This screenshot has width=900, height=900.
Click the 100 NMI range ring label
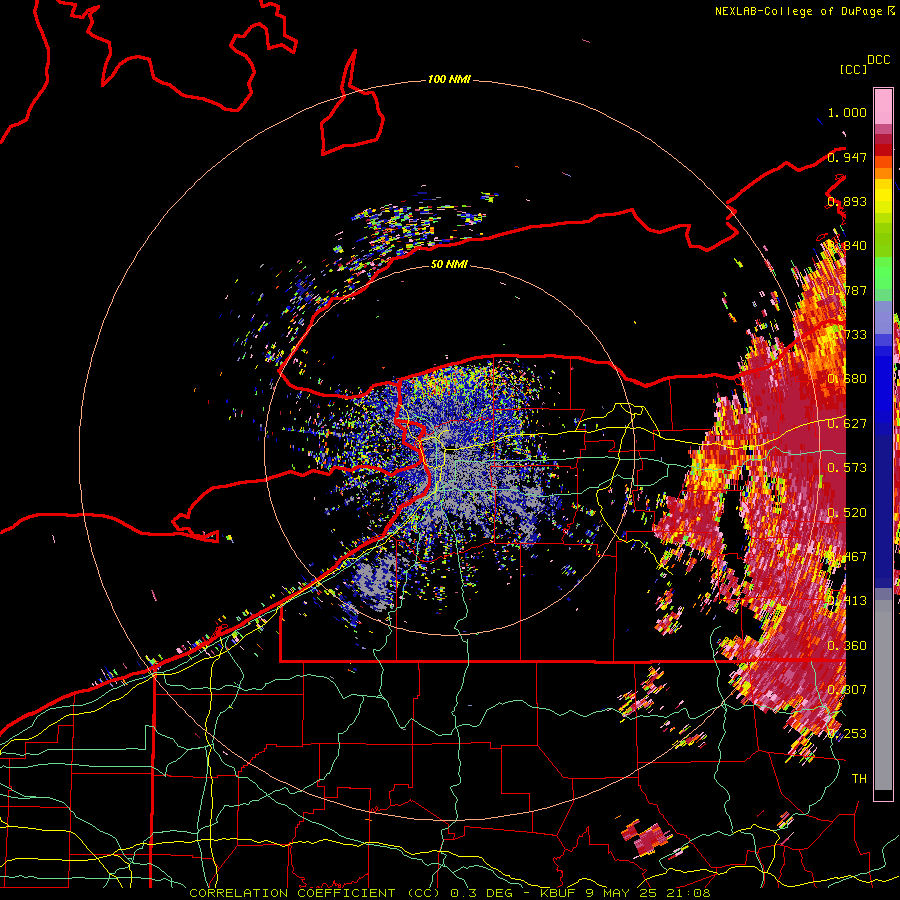tap(449, 79)
